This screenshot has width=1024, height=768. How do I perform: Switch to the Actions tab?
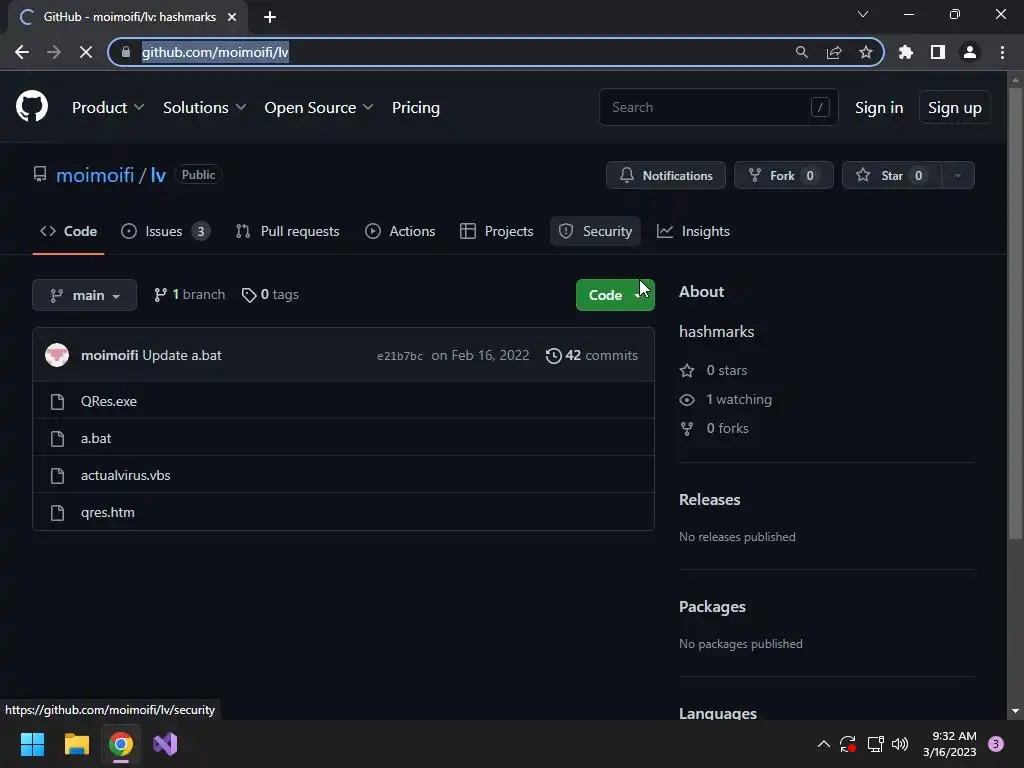pyautogui.click(x=400, y=231)
